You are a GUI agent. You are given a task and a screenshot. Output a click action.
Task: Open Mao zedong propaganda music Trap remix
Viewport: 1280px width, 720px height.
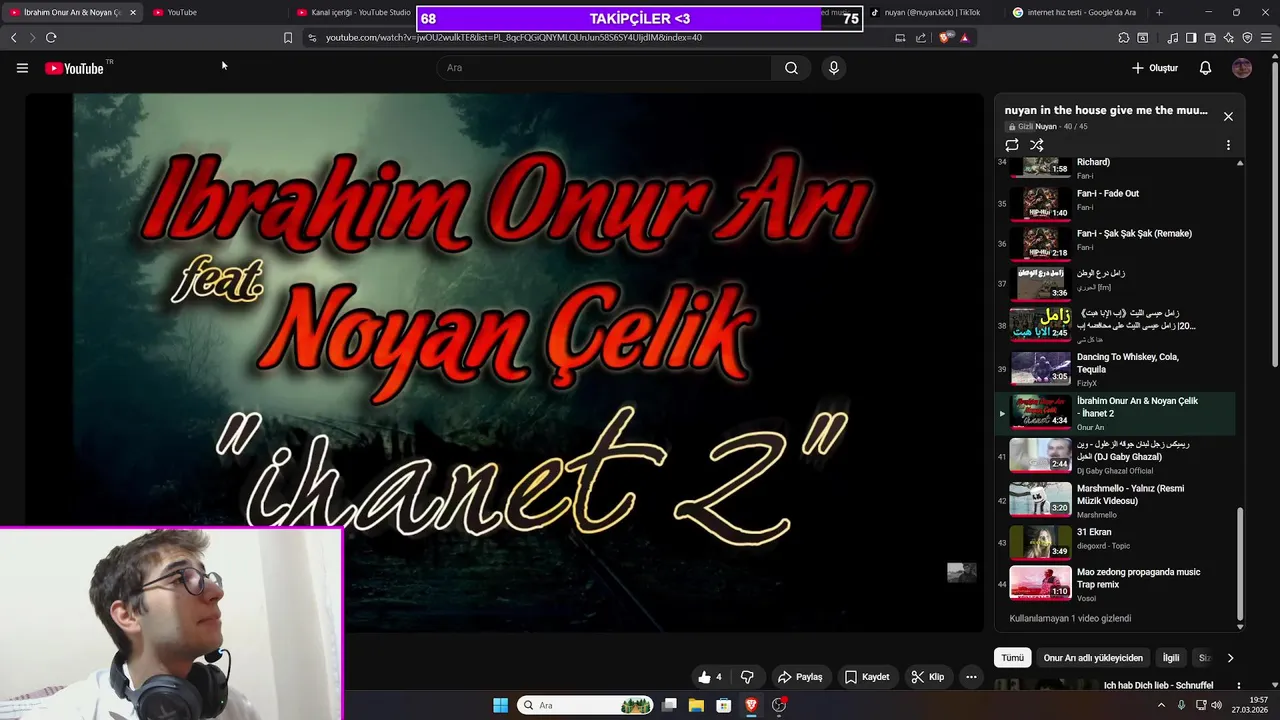click(x=1115, y=583)
